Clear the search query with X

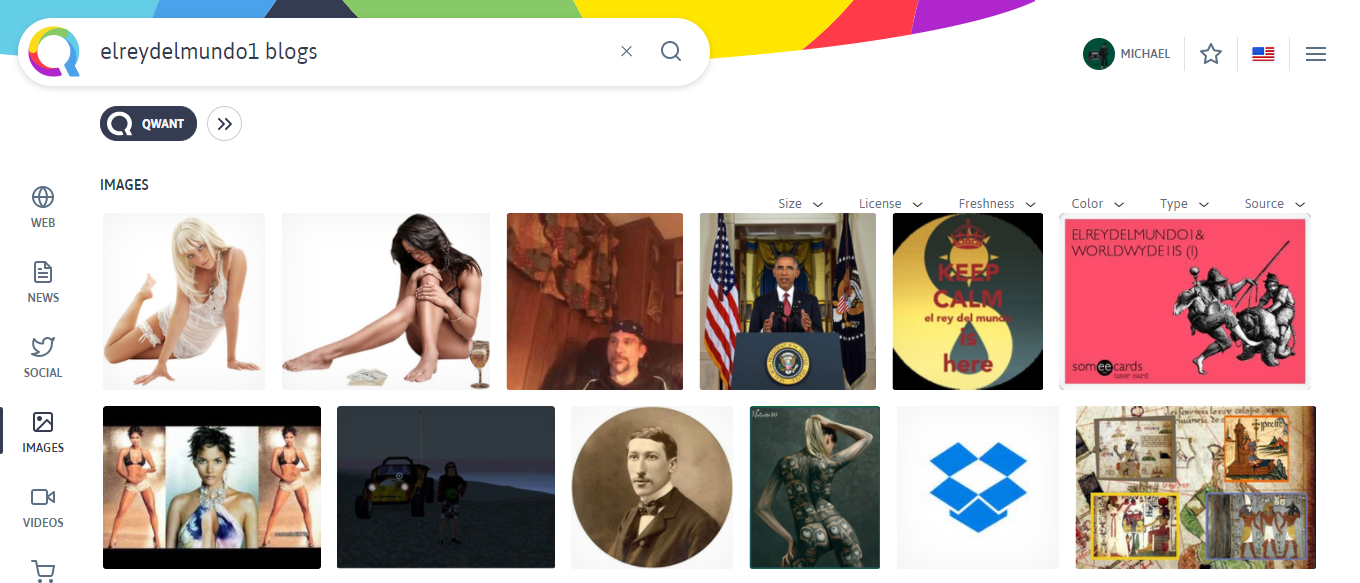click(627, 51)
